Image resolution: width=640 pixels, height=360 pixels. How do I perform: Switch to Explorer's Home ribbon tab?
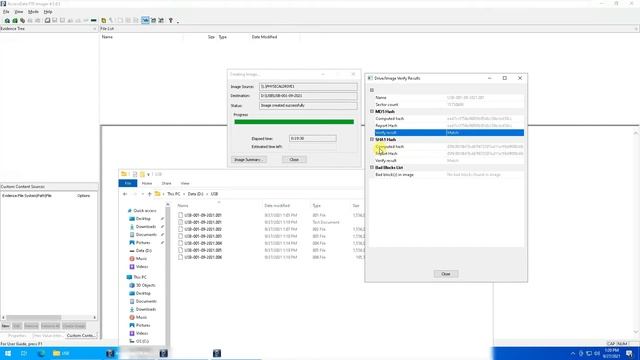pyautogui.click(x=147, y=184)
